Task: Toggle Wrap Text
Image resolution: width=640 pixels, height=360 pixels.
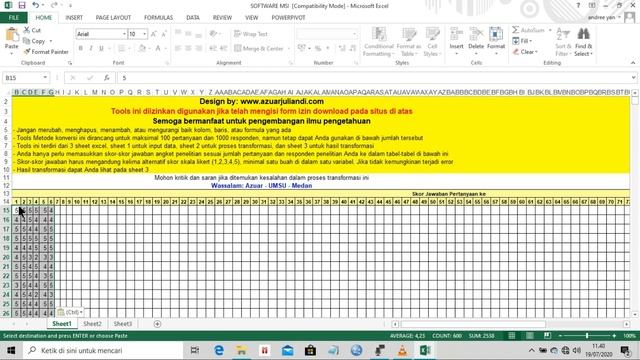Action: tap(251, 34)
